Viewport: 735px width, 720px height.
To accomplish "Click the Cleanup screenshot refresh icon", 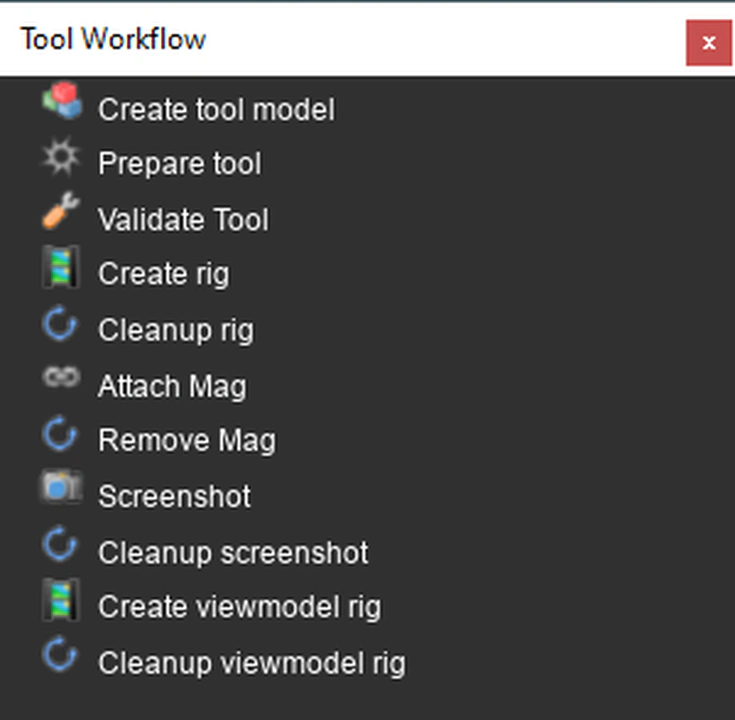I will 61,546.
